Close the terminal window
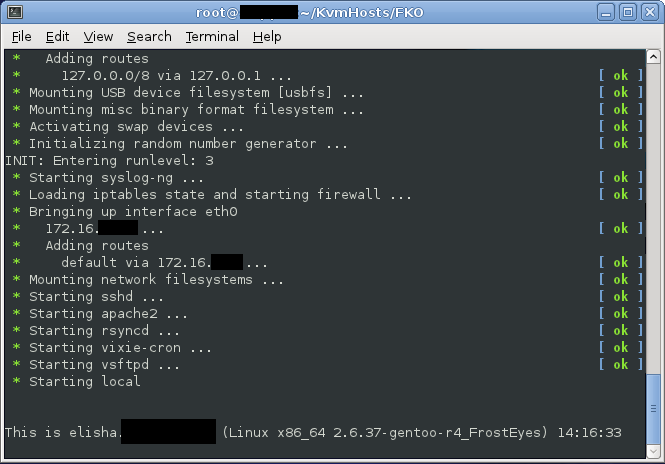Screen dimensions: 665x464 650,12
